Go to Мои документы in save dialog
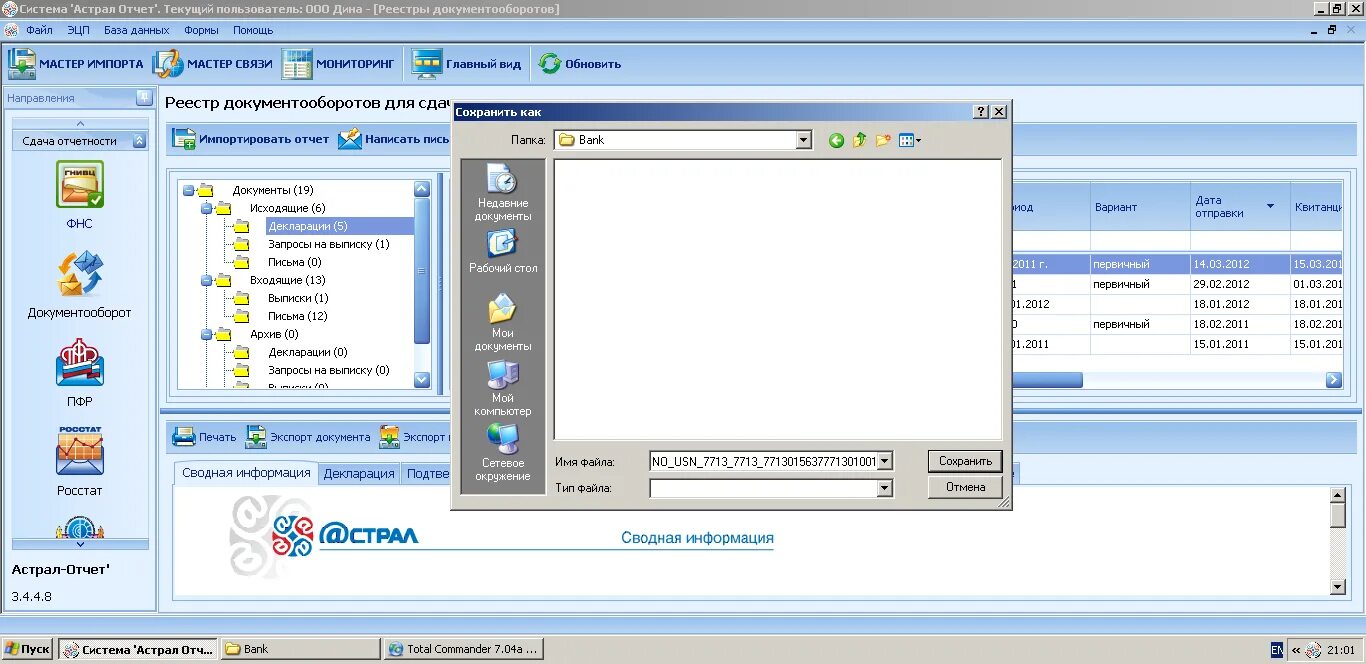The width and height of the screenshot is (1366, 664). click(x=503, y=322)
